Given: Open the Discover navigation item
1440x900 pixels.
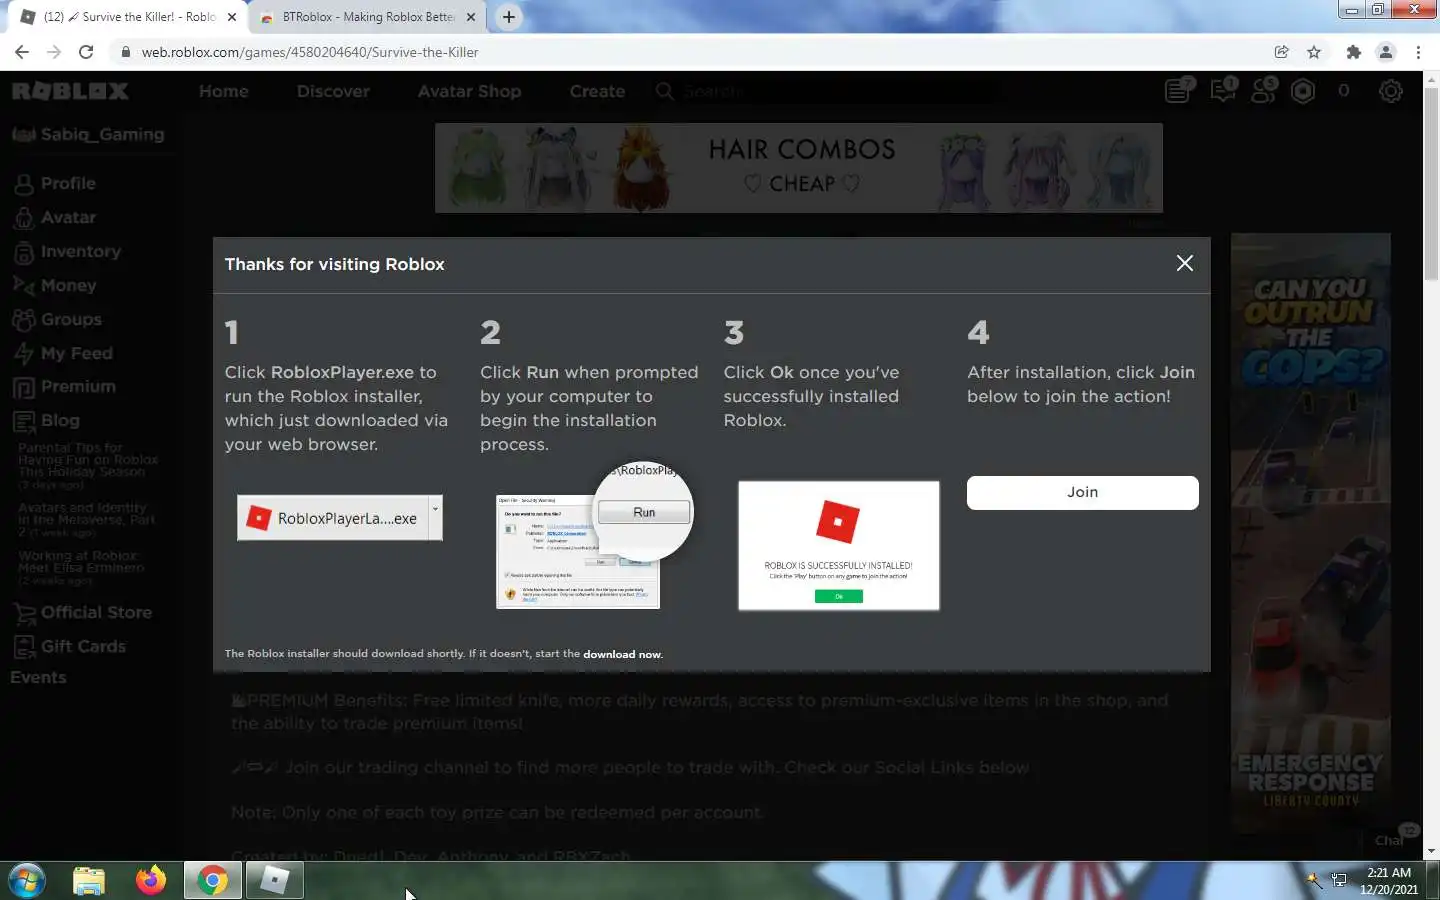Looking at the screenshot, I should (333, 91).
